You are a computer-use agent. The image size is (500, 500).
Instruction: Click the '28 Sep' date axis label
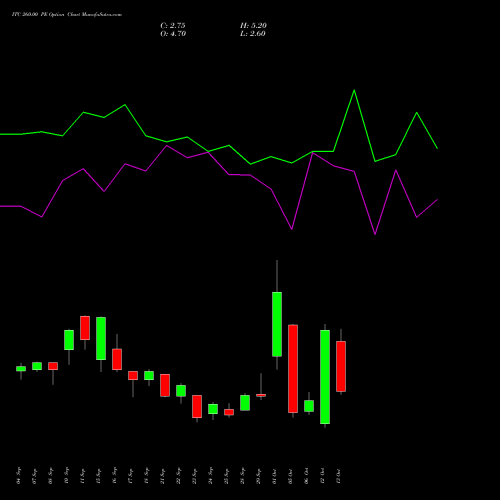click(243, 476)
